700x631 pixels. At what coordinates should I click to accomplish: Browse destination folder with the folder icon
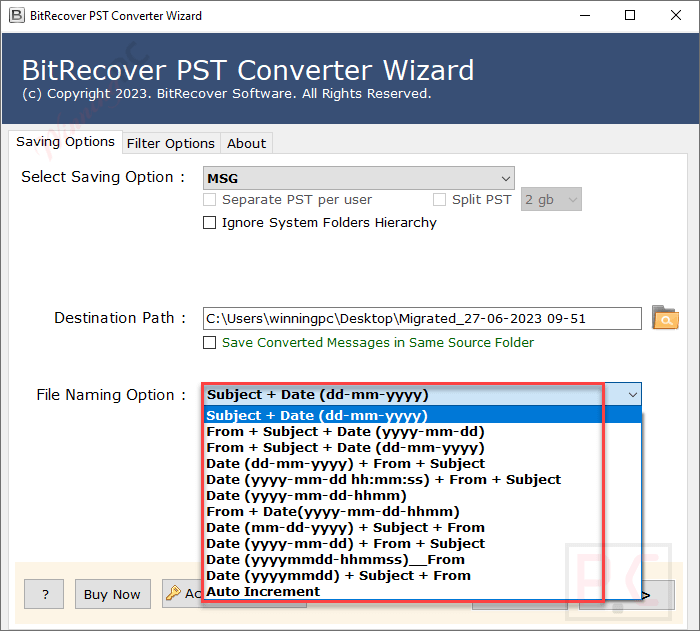pyautogui.click(x=665, y=318)
